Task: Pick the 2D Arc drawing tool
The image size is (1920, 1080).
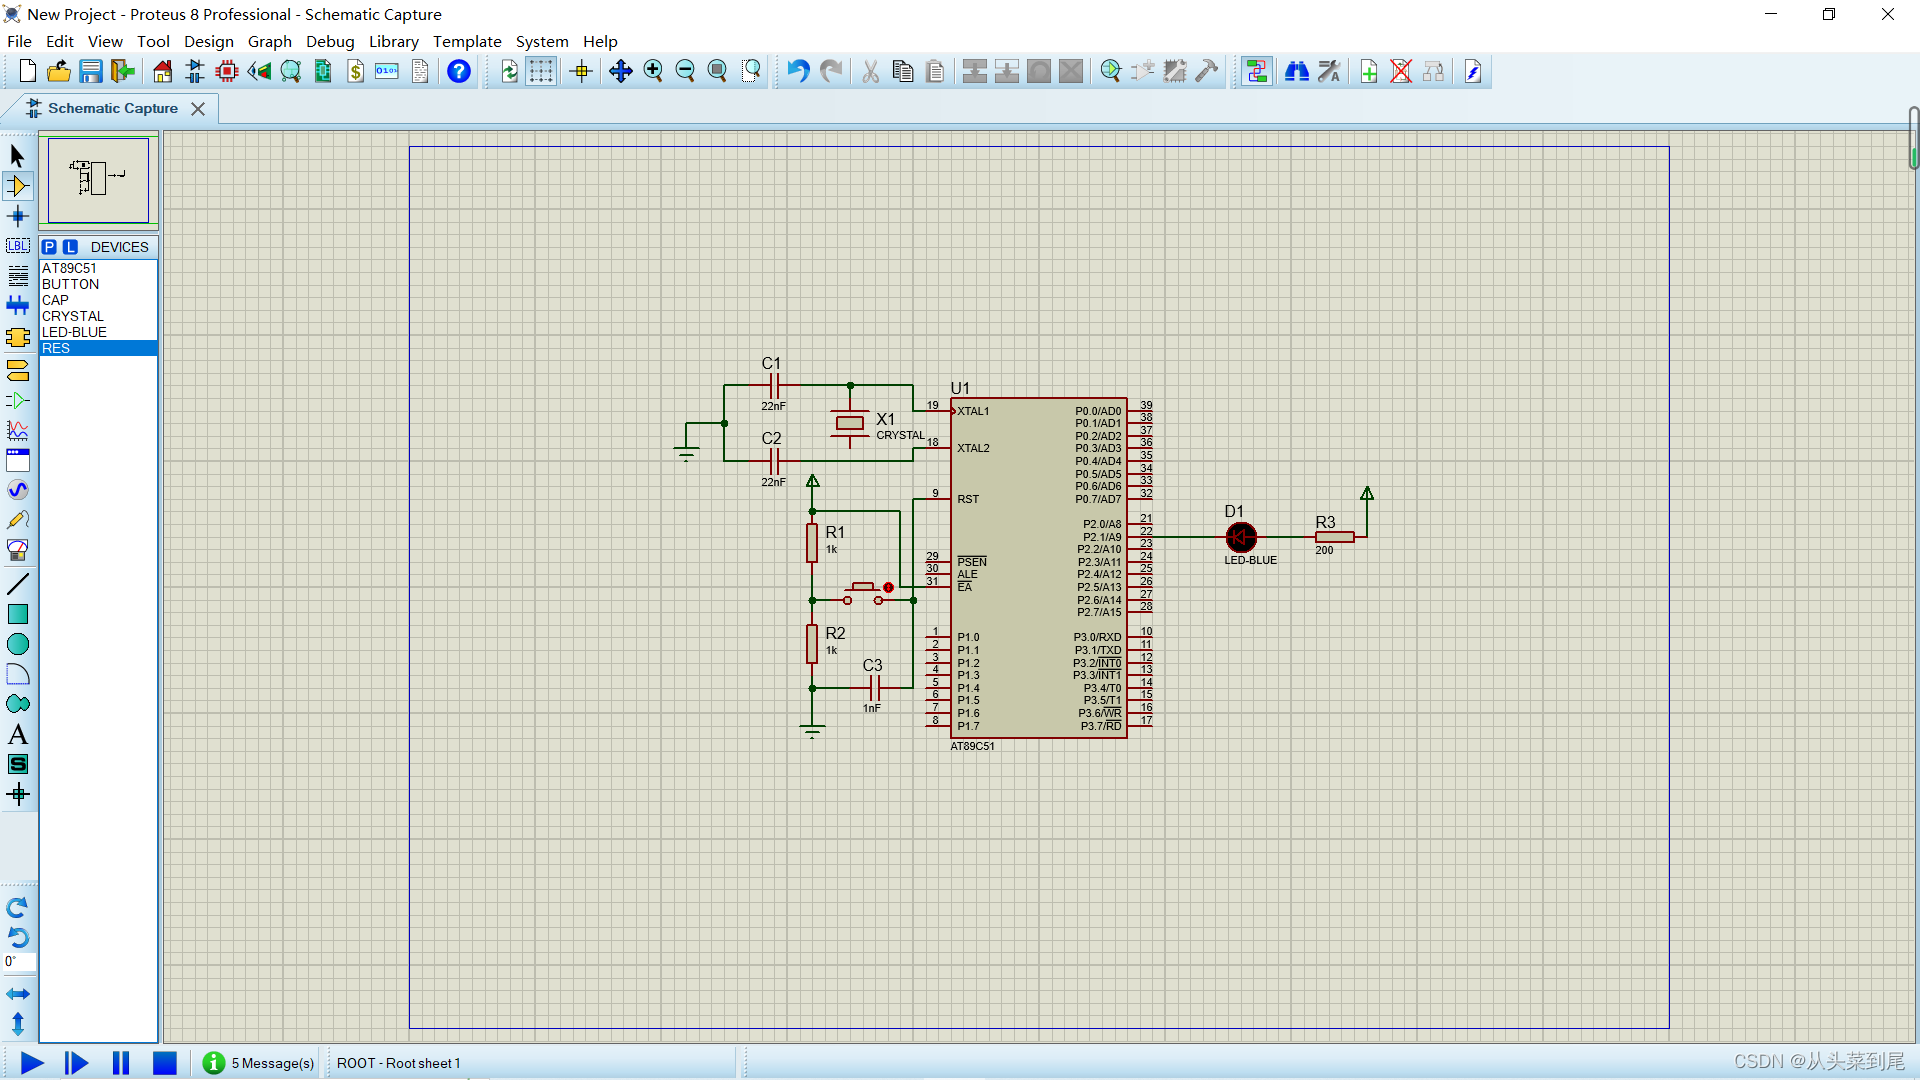Action: point(17,674)
